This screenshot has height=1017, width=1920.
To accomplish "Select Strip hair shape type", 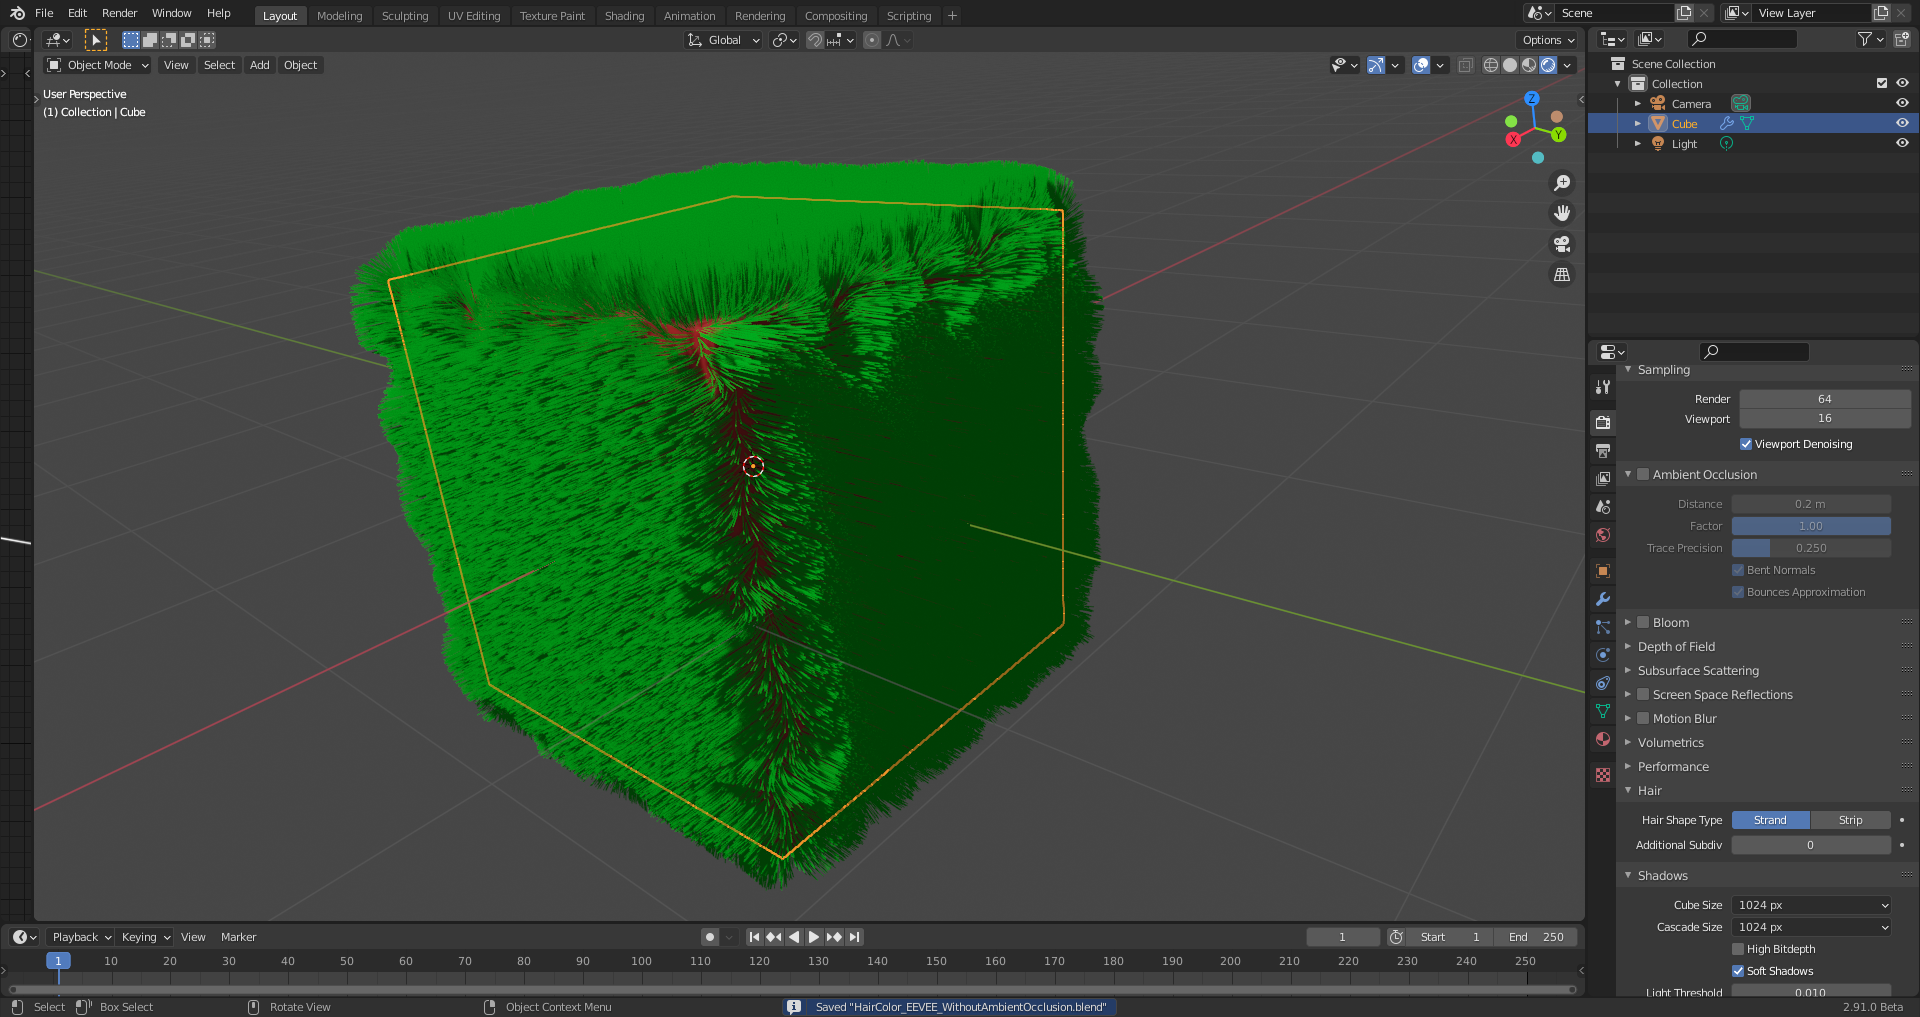I will pos(1850,820).
